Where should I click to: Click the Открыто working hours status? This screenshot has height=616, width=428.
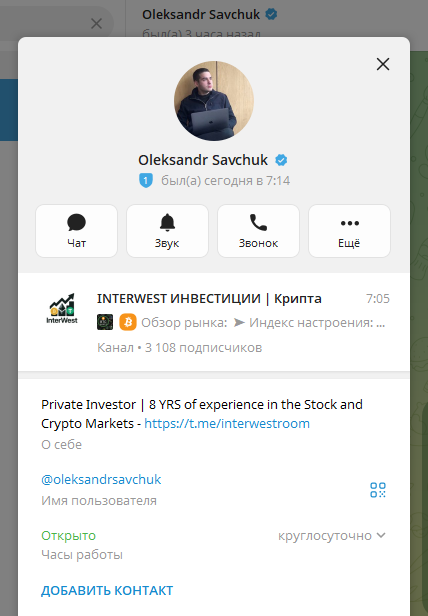coord(68,535)
